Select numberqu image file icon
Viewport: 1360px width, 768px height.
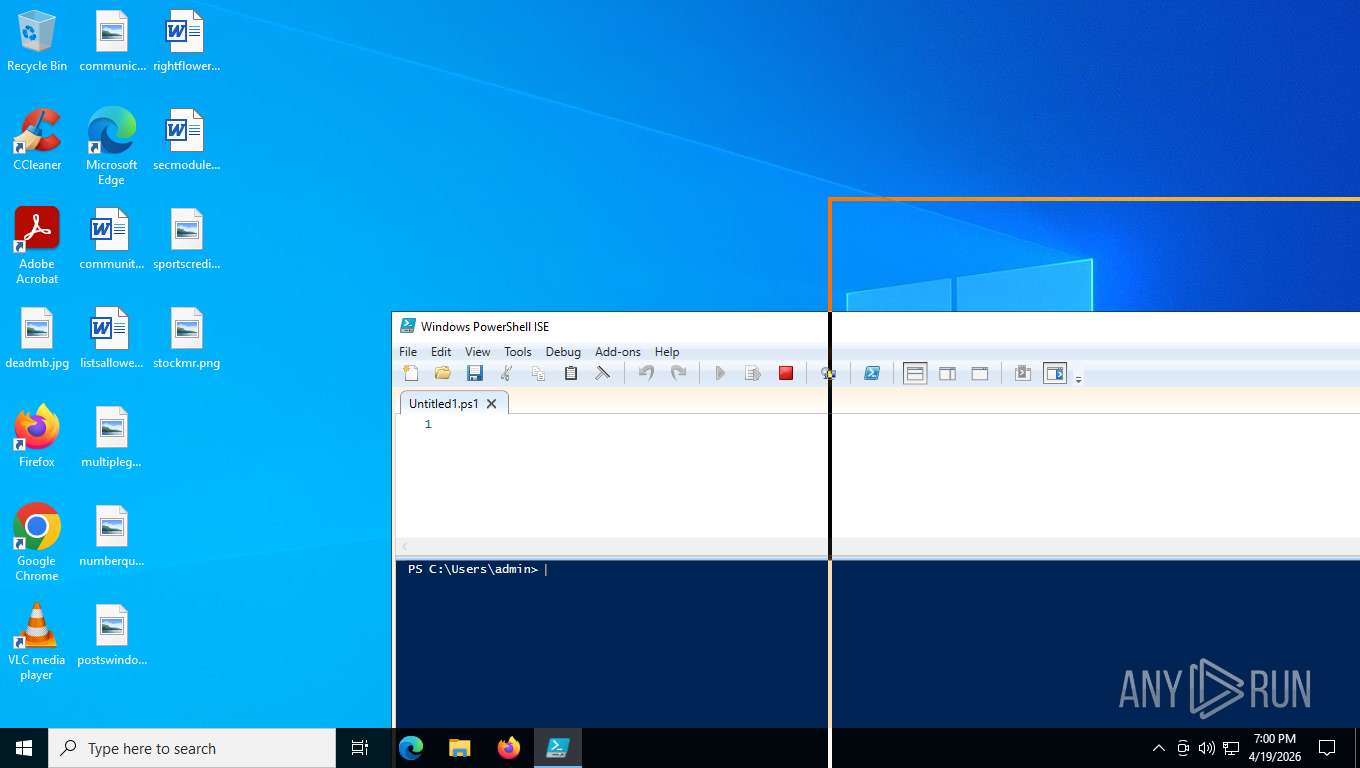pos(111,536)
